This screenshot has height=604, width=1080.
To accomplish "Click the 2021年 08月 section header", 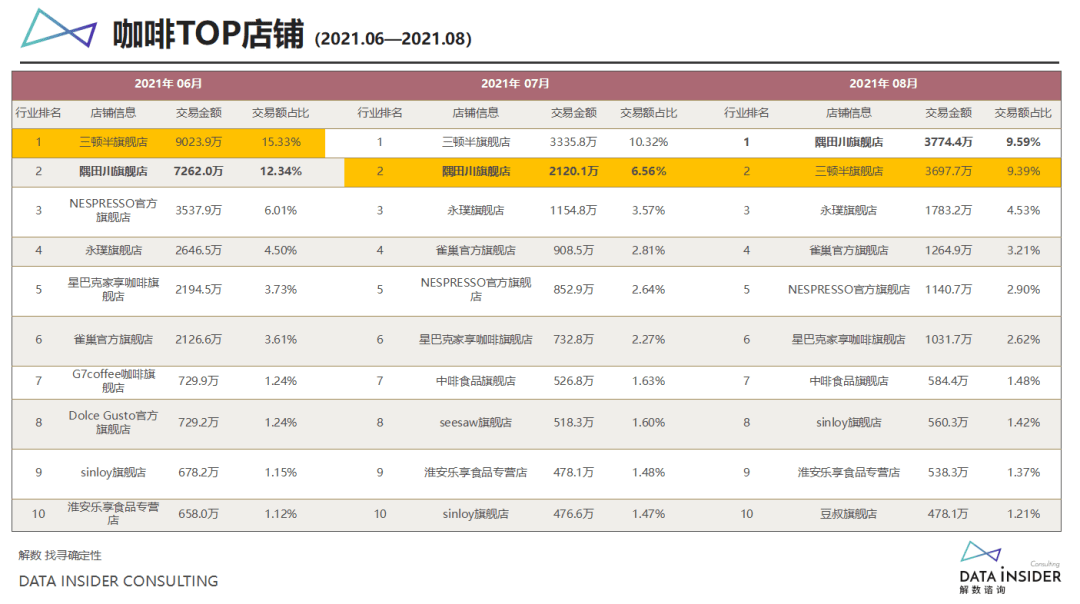I will coord(883,83).
